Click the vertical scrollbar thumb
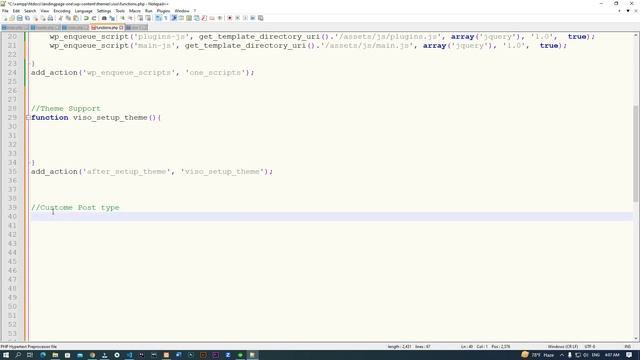 (636, 153)
